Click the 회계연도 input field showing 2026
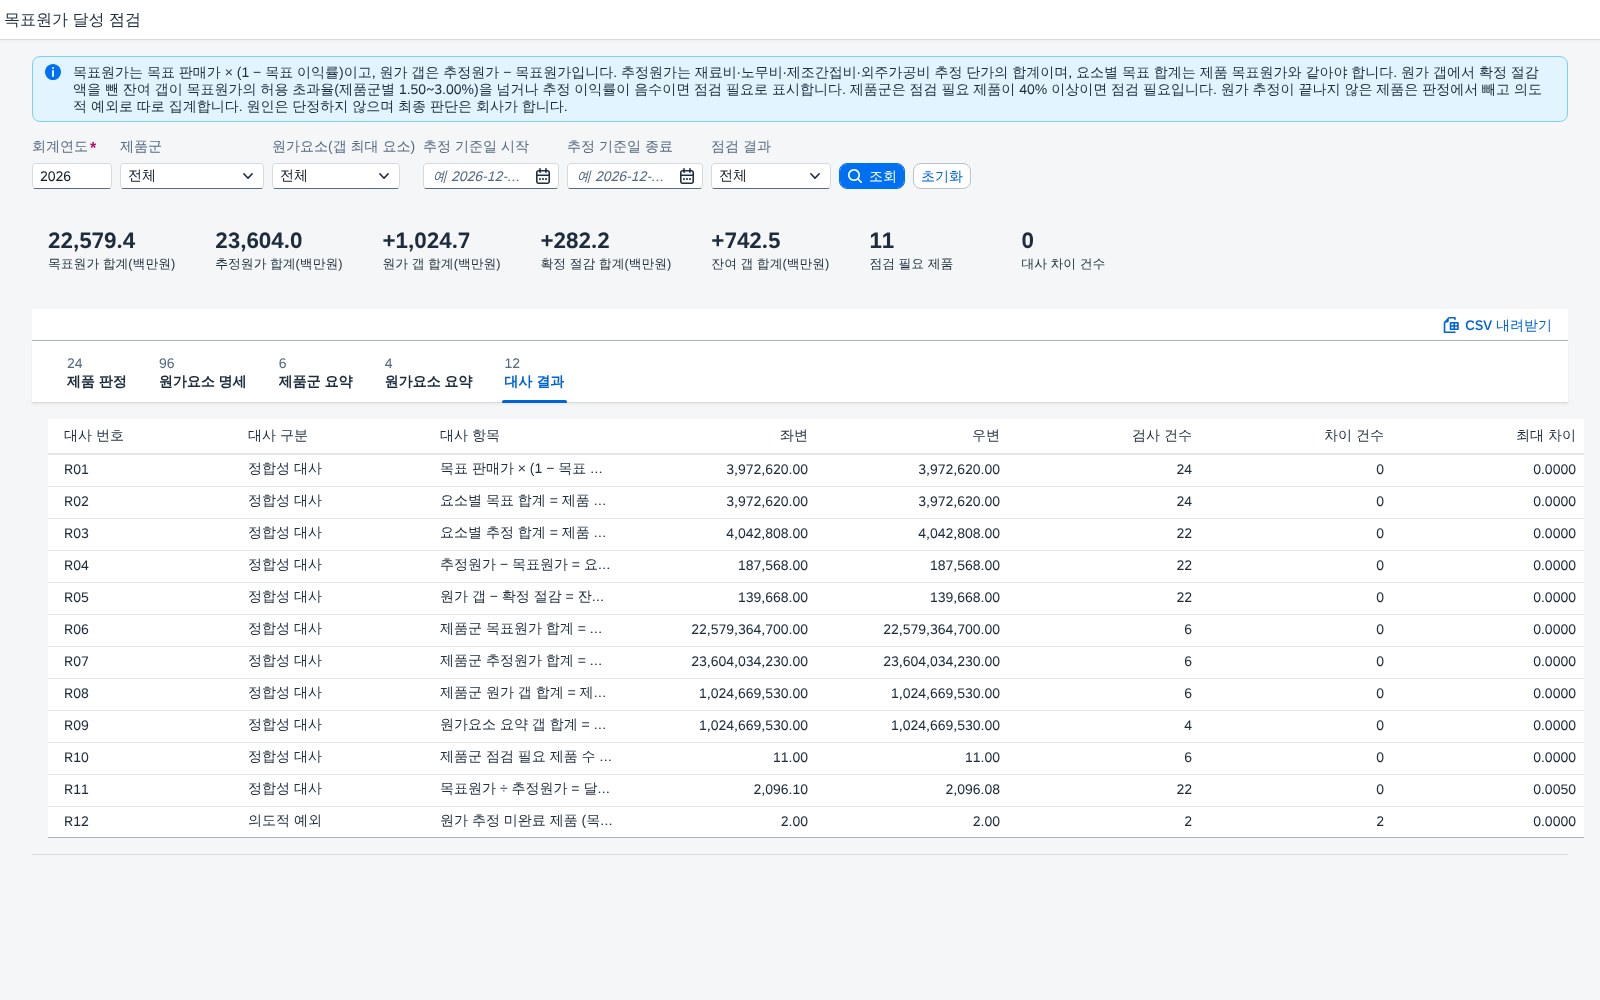Screen dimensions: 1600x1000 (72, 176)
